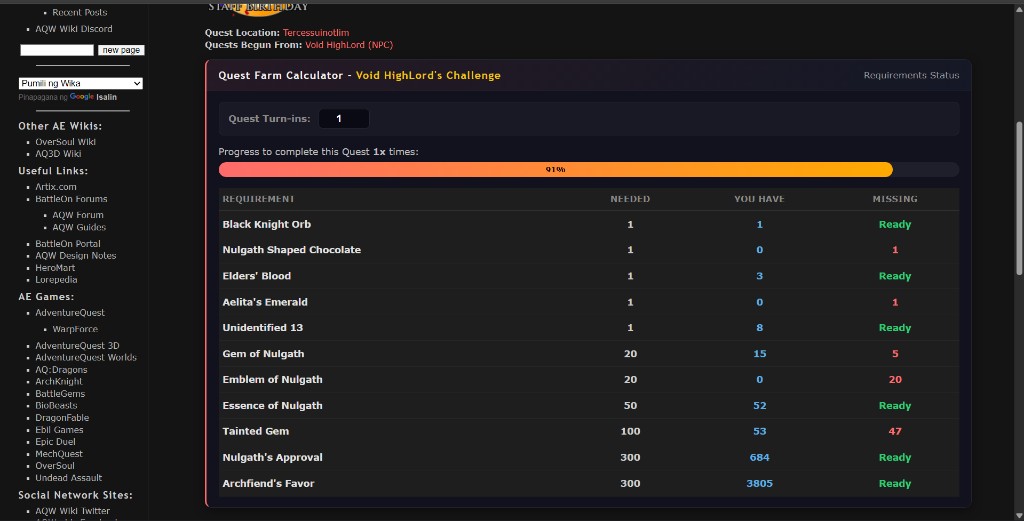Viewport: 1024px width, 521px height.
Task: Click the Requirements Status label
Action: (x=911, y=75)
